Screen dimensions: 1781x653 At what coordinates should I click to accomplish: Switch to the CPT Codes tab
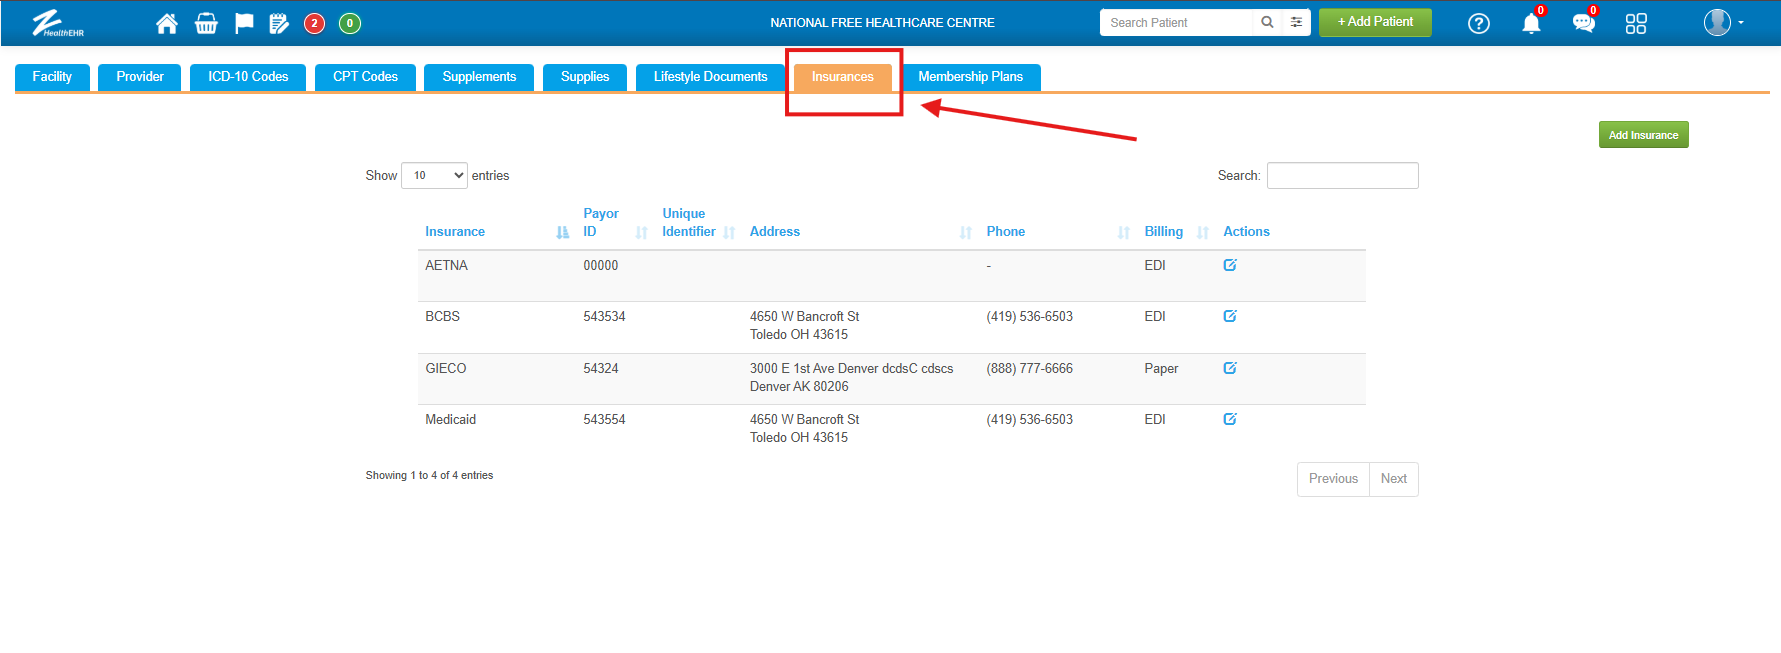(x=365, y=77)
